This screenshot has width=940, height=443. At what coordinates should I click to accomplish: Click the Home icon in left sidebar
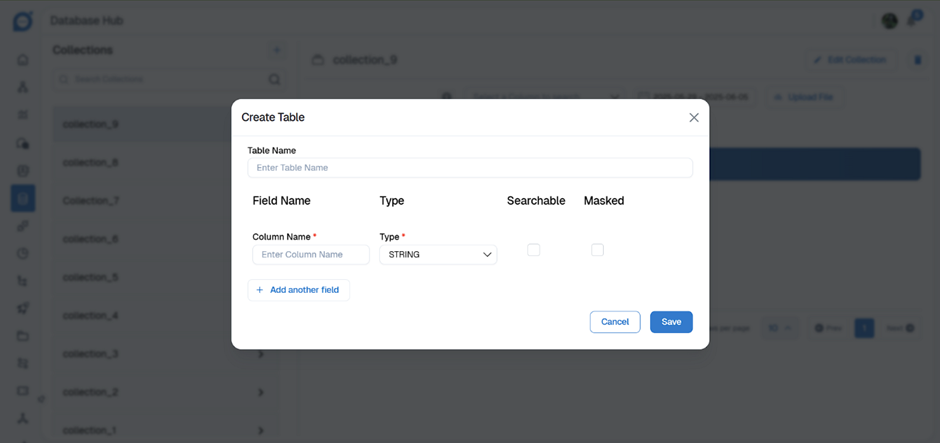coord(23,60)
